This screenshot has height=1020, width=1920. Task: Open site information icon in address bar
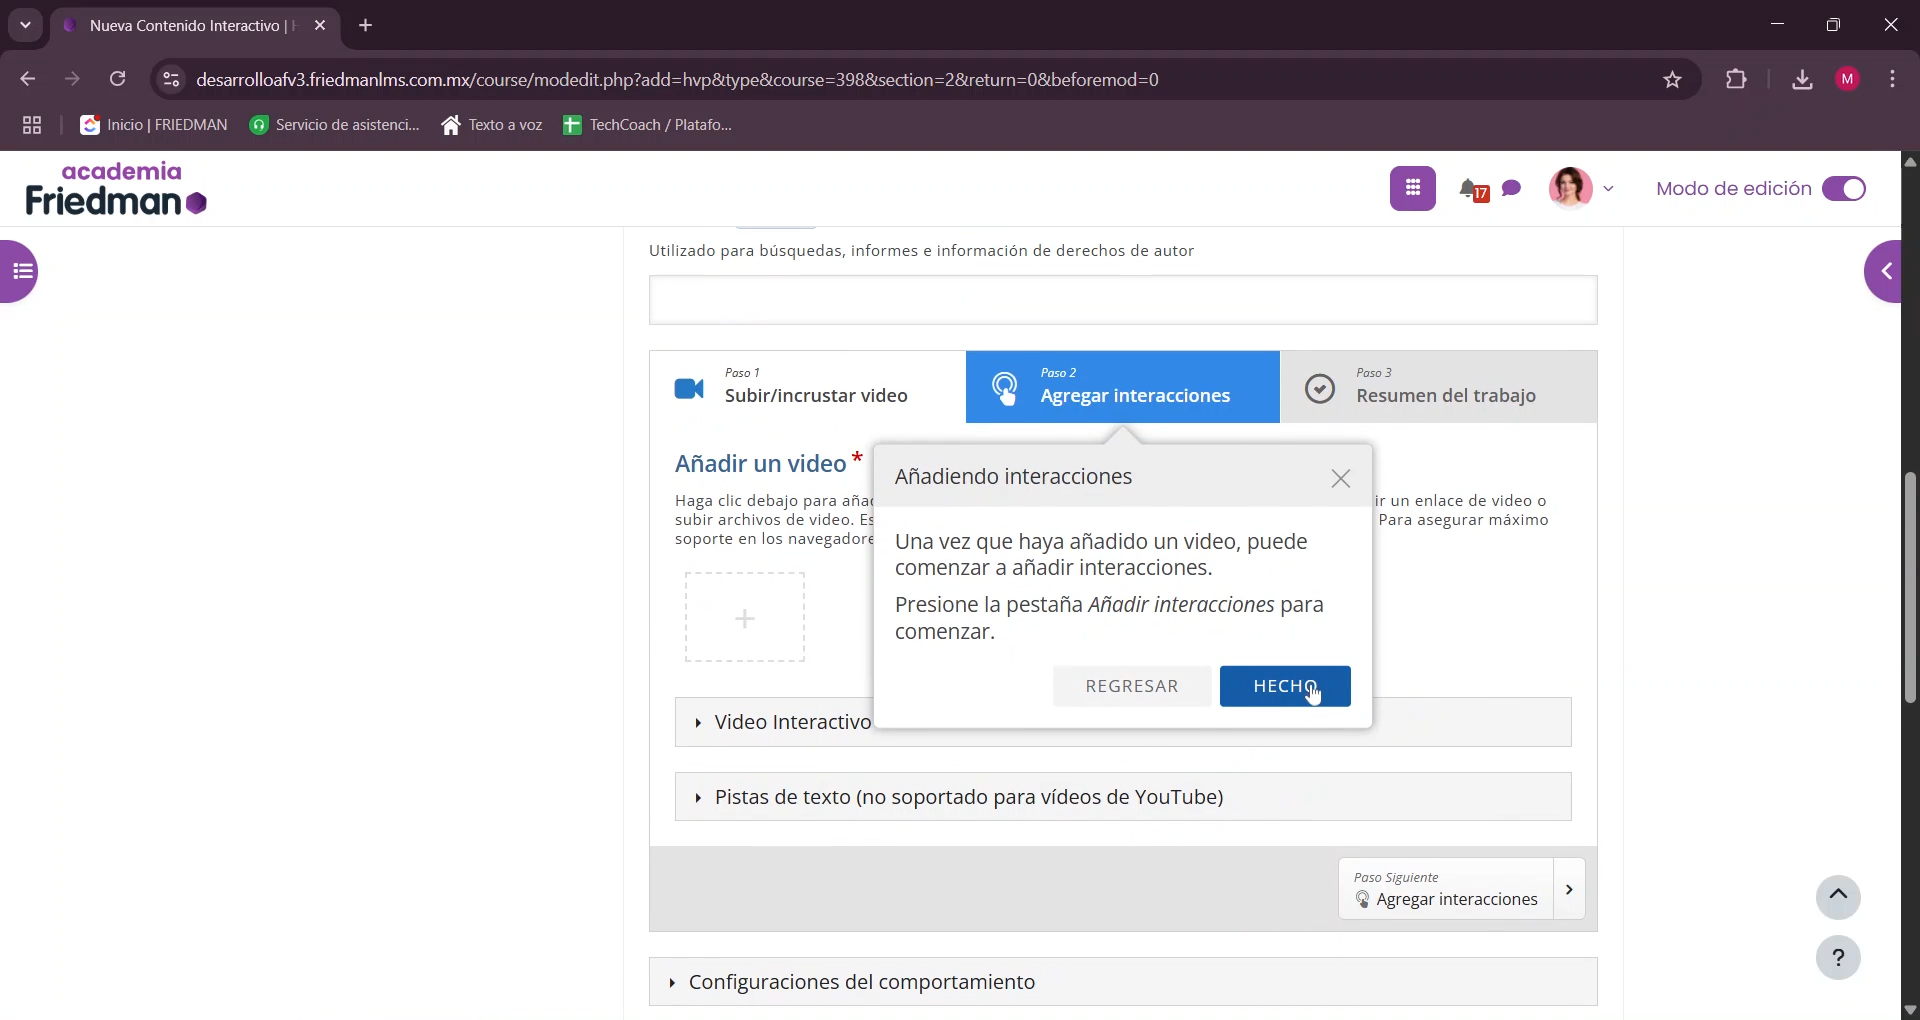pos(171,79)
